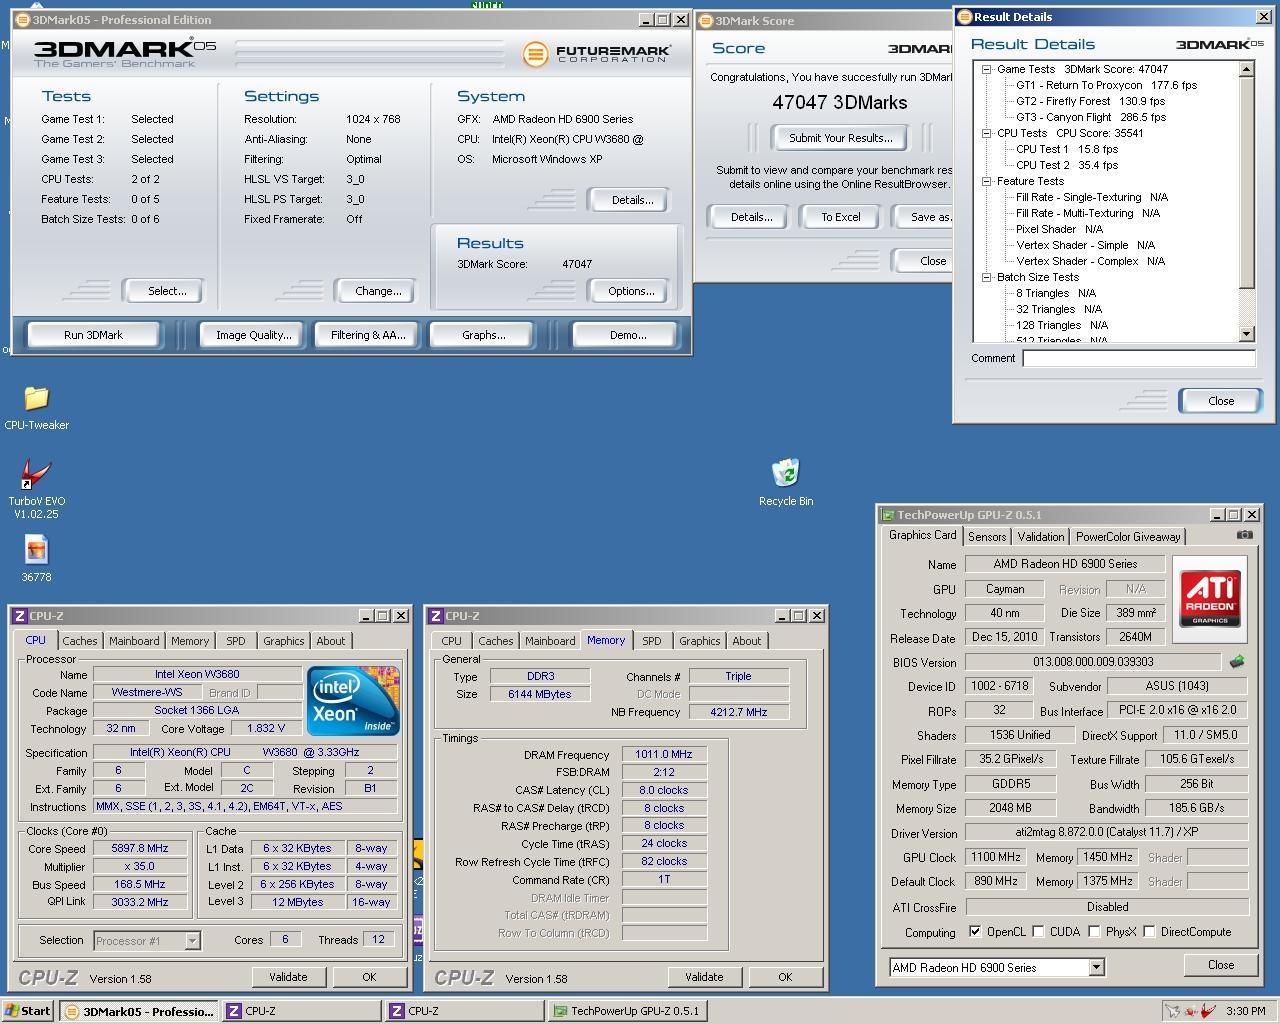Screen dimensions: 1280x1024
Task: Click the Graphs... button
Action: click(484, 335)
